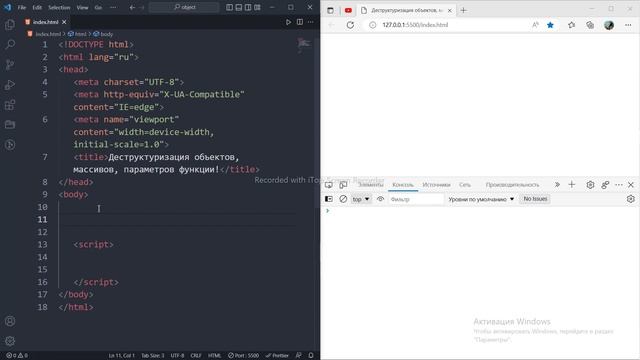Toggle the console sidebar
This screenshot has height=360, width=640.
coord(329,199)
